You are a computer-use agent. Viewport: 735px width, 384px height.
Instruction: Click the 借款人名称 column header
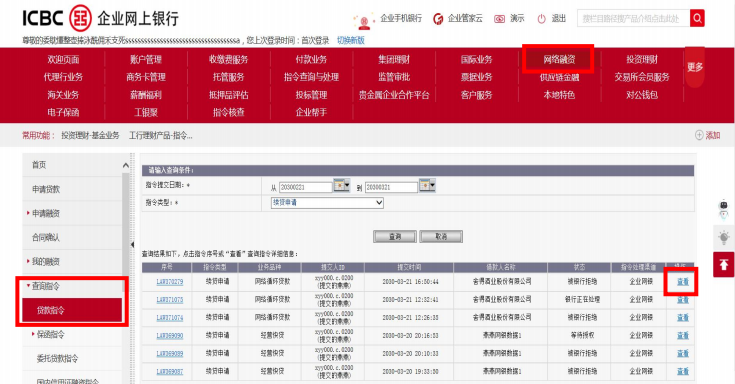point(500,267)
